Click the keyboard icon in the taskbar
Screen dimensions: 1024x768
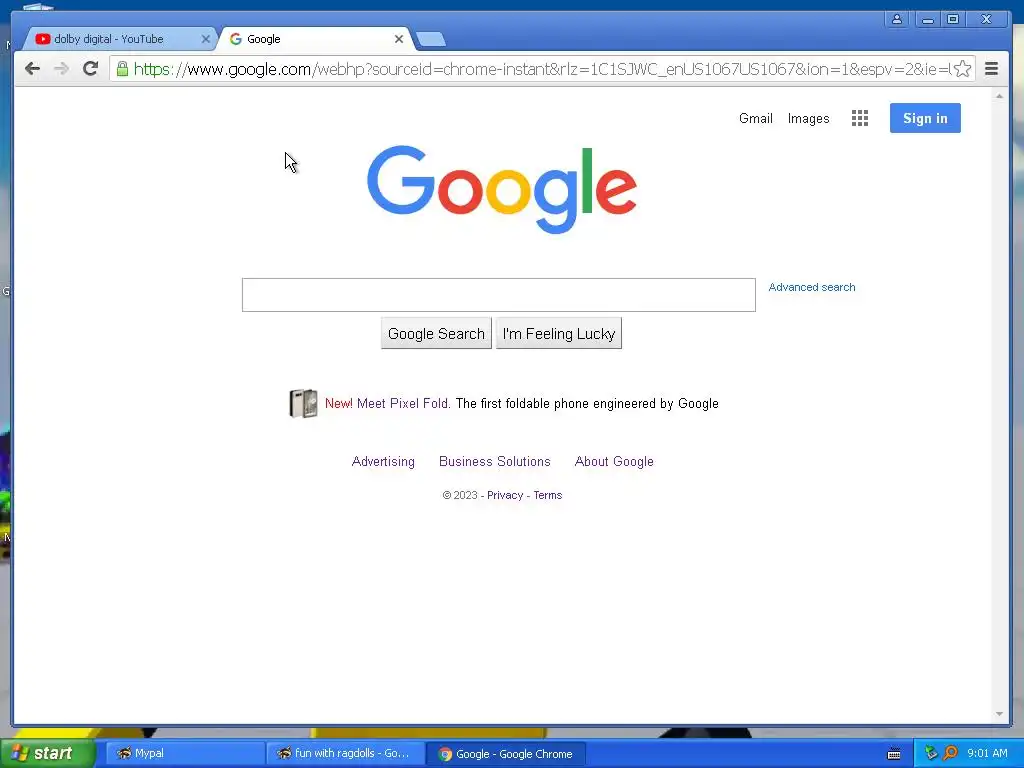click(x=894, y=754)
